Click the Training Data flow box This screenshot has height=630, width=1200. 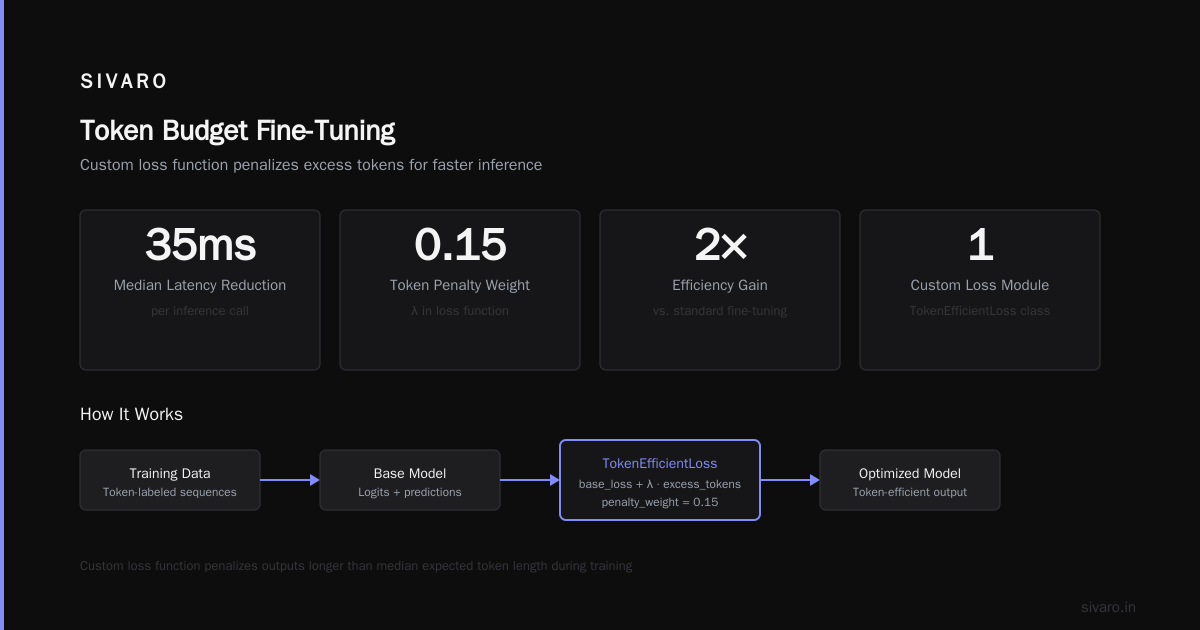tap(170, 480)
